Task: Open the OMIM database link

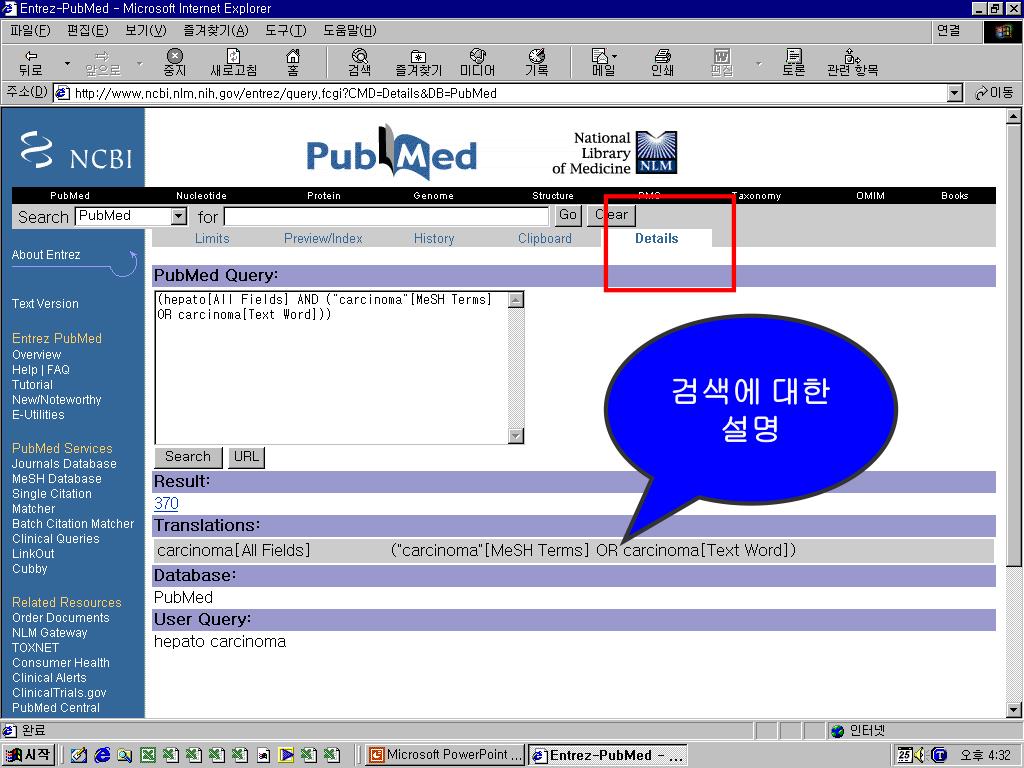Action: (870, 195)
